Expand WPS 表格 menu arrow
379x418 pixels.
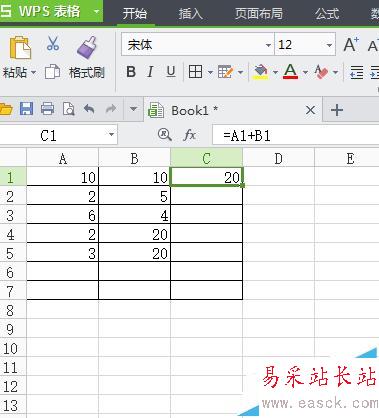coord(96,11)
